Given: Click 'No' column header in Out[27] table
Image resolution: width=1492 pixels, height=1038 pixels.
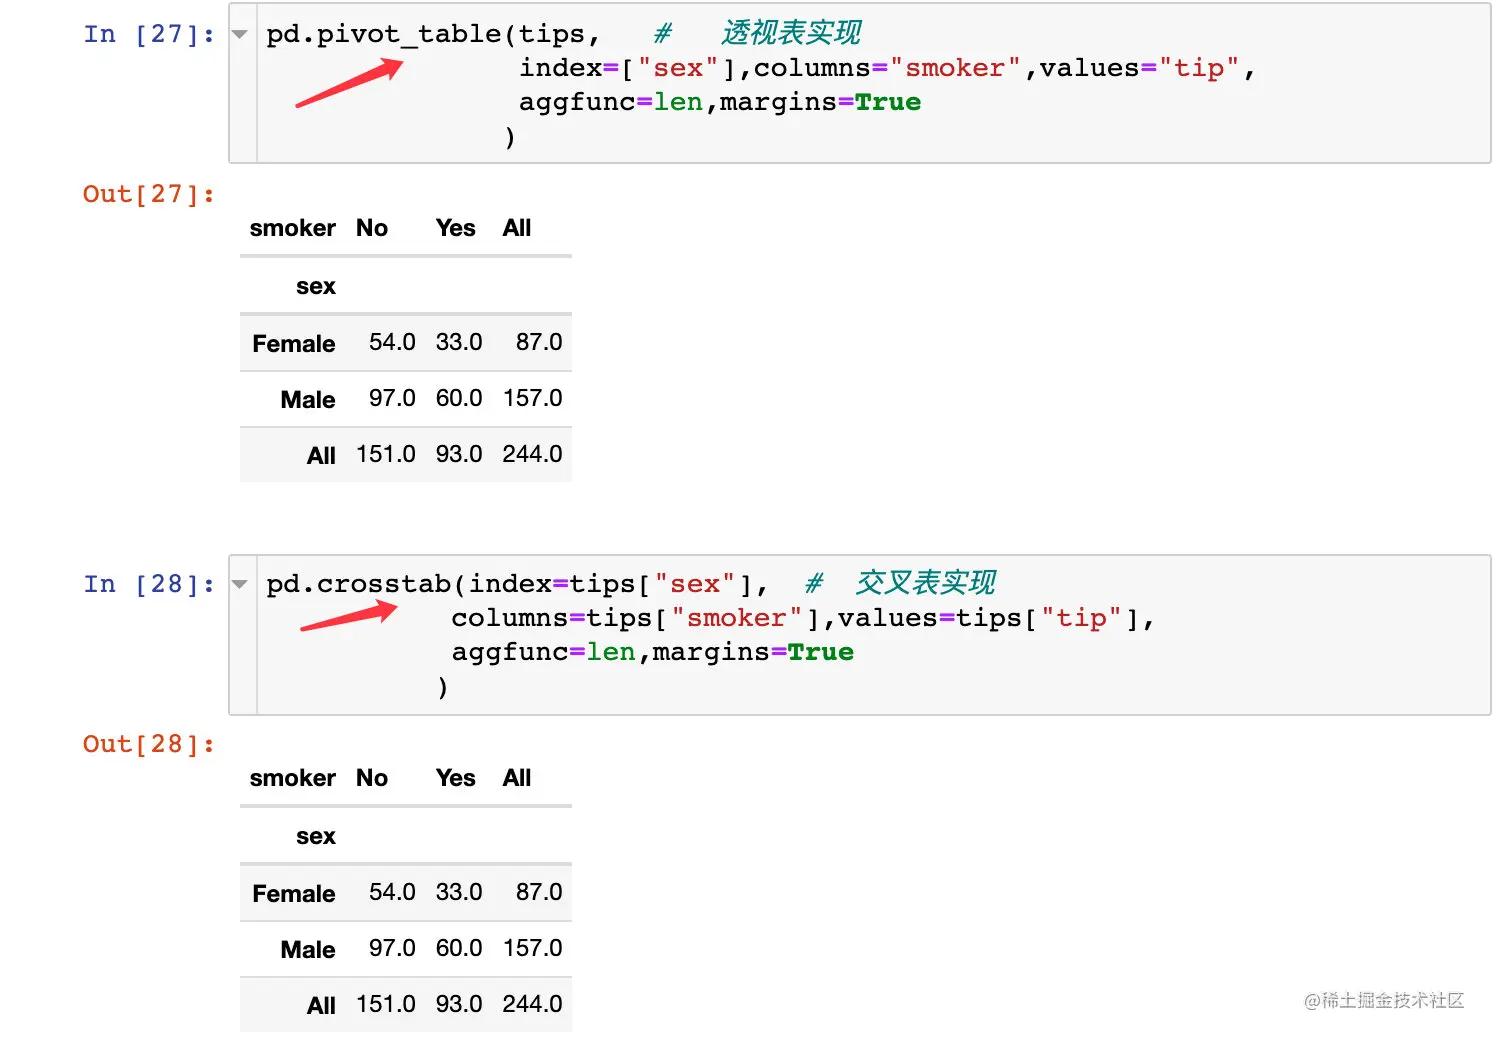Looking at the screenshot, I should tap(372, 228).
